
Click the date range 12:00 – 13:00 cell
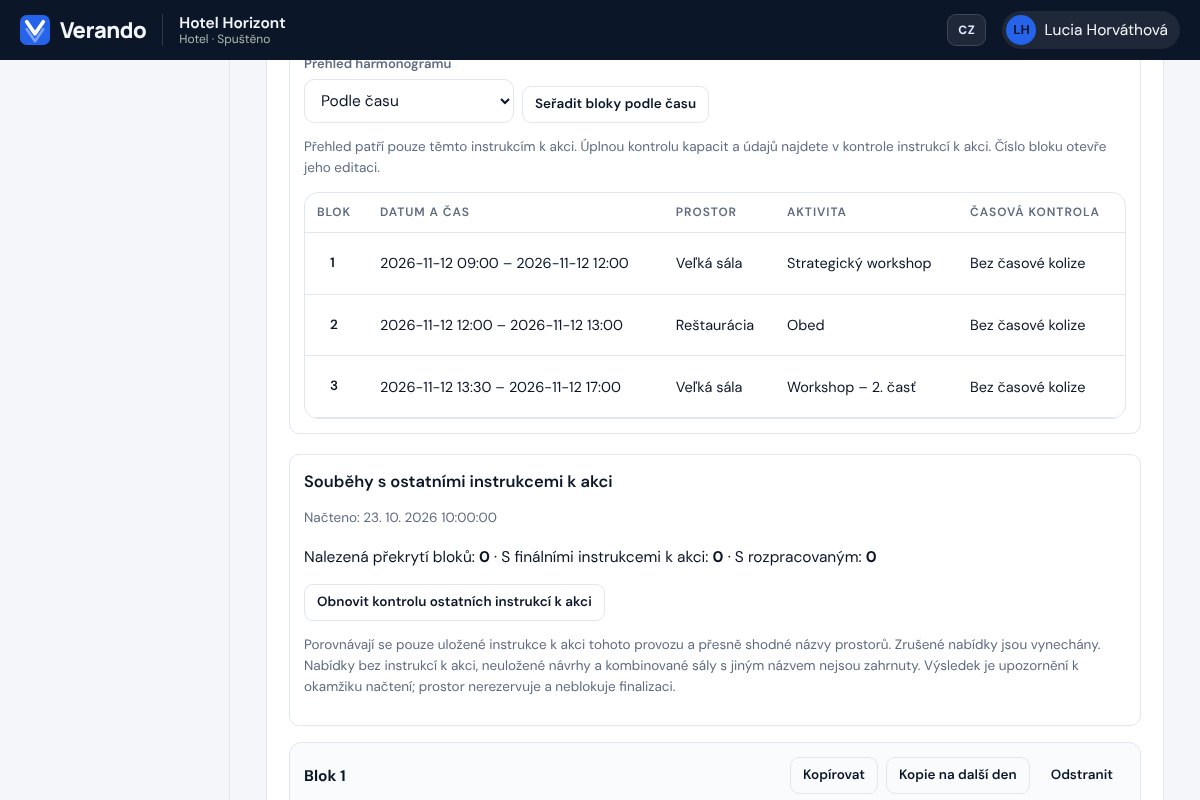[501, 325]
